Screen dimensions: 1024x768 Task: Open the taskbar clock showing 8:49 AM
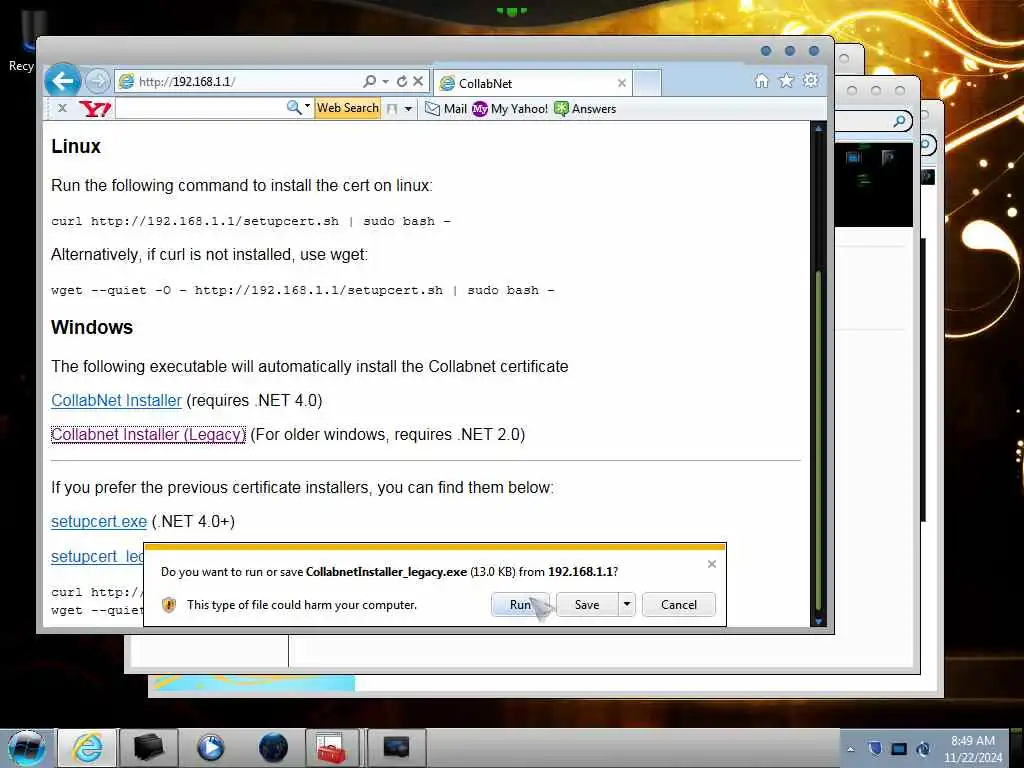pos(973,749)
